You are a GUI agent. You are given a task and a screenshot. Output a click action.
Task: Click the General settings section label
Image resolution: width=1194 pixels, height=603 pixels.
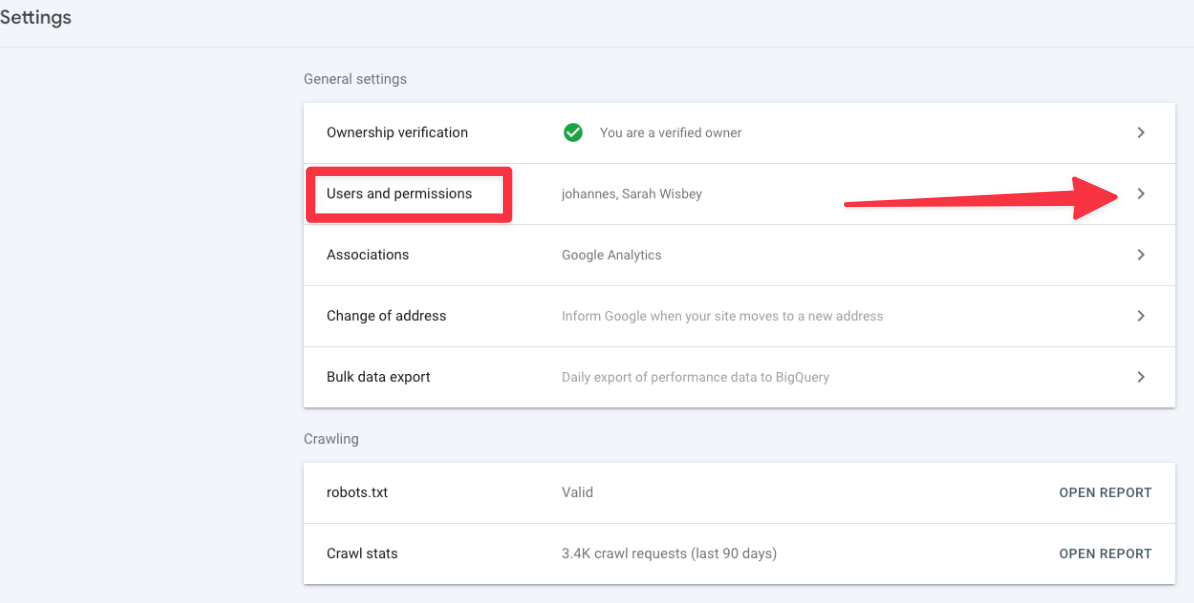point(355,78)
